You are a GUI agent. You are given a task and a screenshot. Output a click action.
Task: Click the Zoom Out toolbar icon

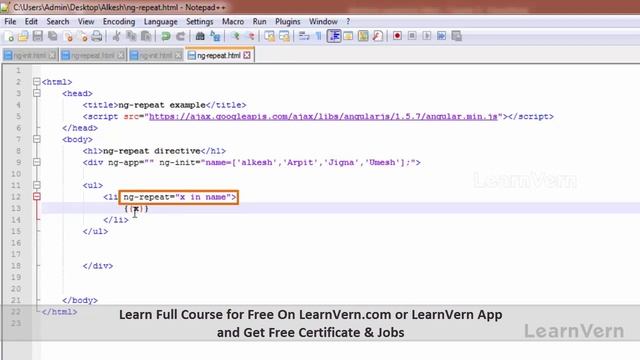click(250, 36)
